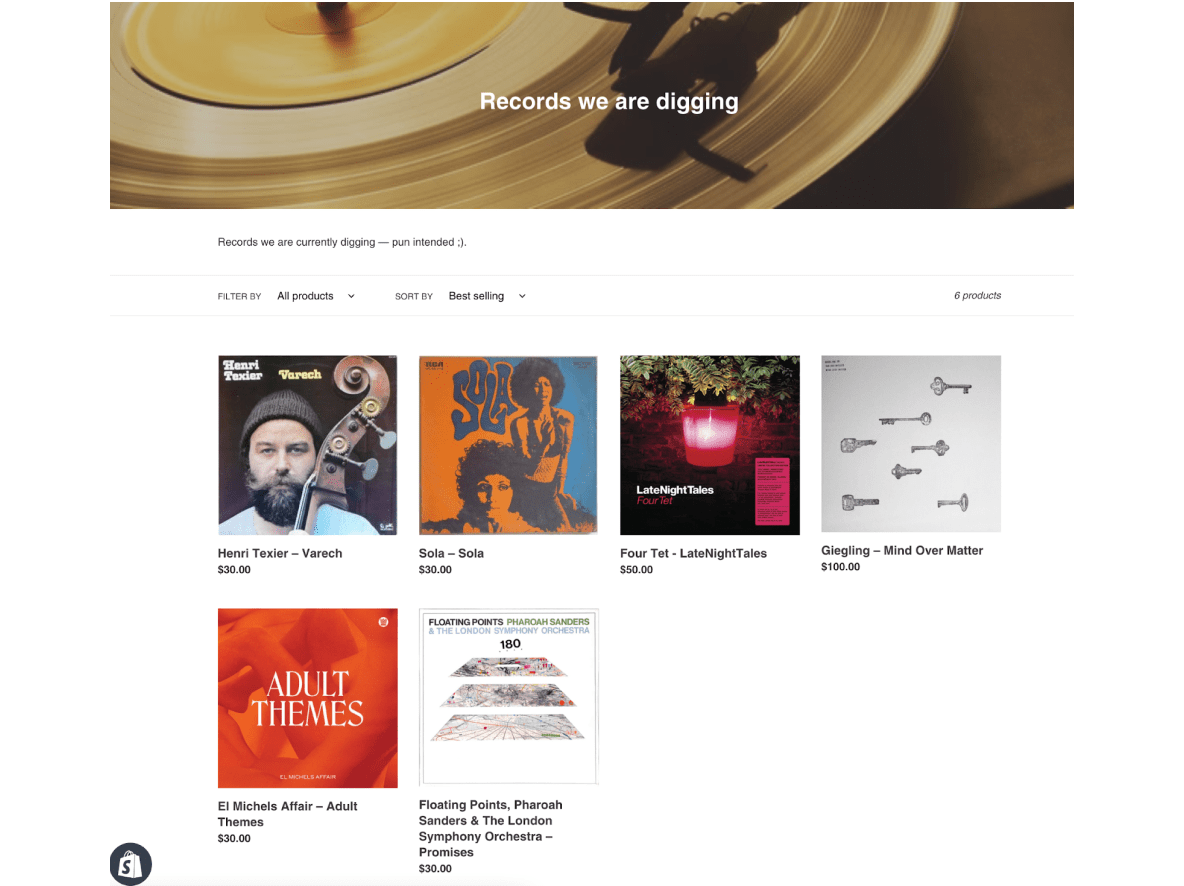Open the Floating Points Promises cover image

tap(509, 696)
